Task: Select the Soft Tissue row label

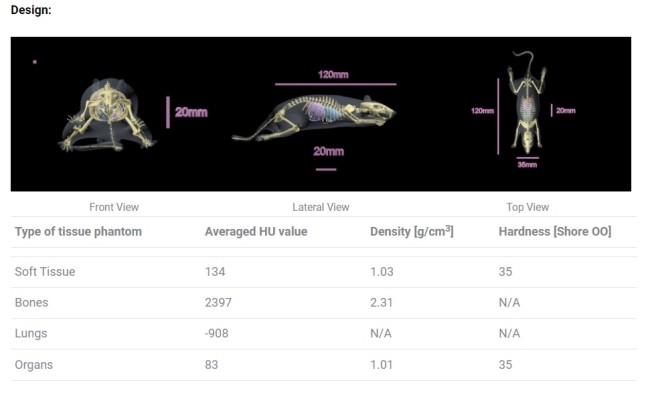Action: [x=45, y=271]
